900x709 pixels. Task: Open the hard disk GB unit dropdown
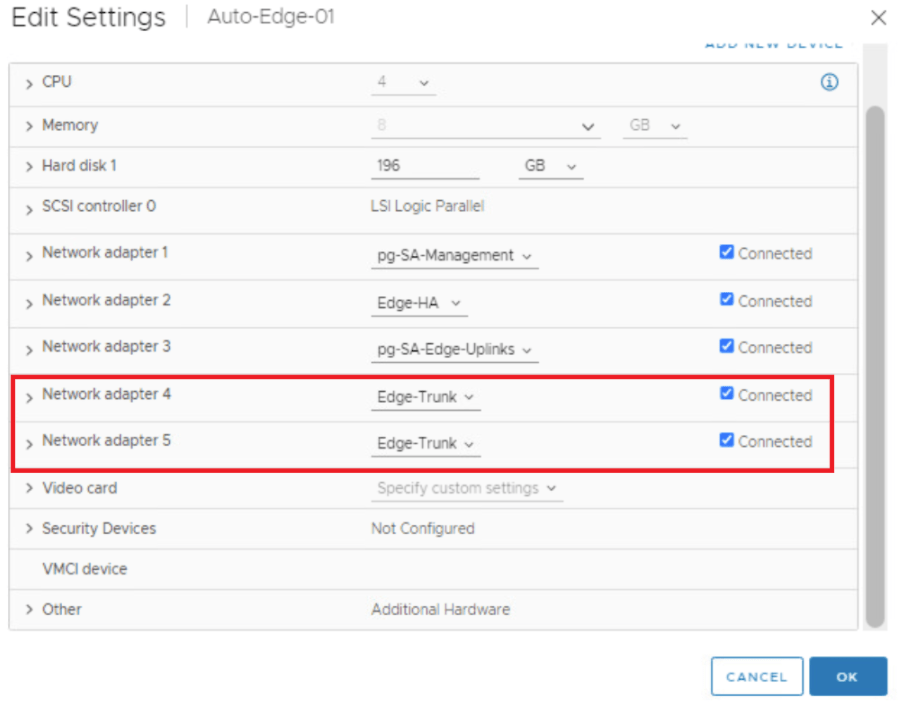click(551, 167)
